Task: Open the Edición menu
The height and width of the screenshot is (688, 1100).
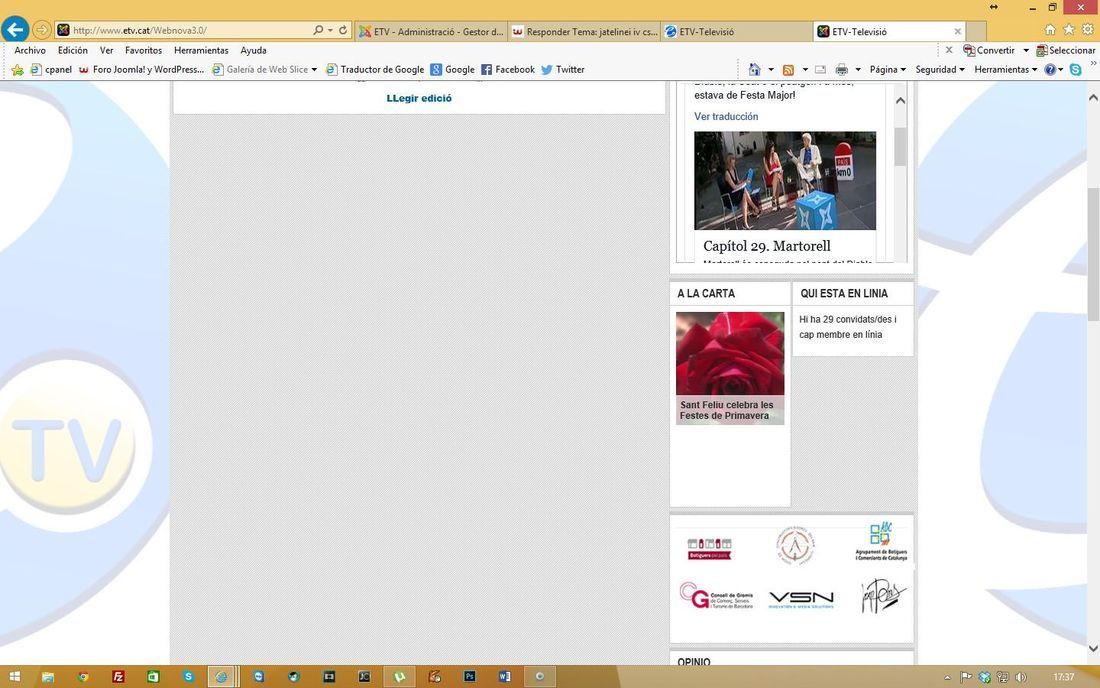Action: click(x=73, y=50)
